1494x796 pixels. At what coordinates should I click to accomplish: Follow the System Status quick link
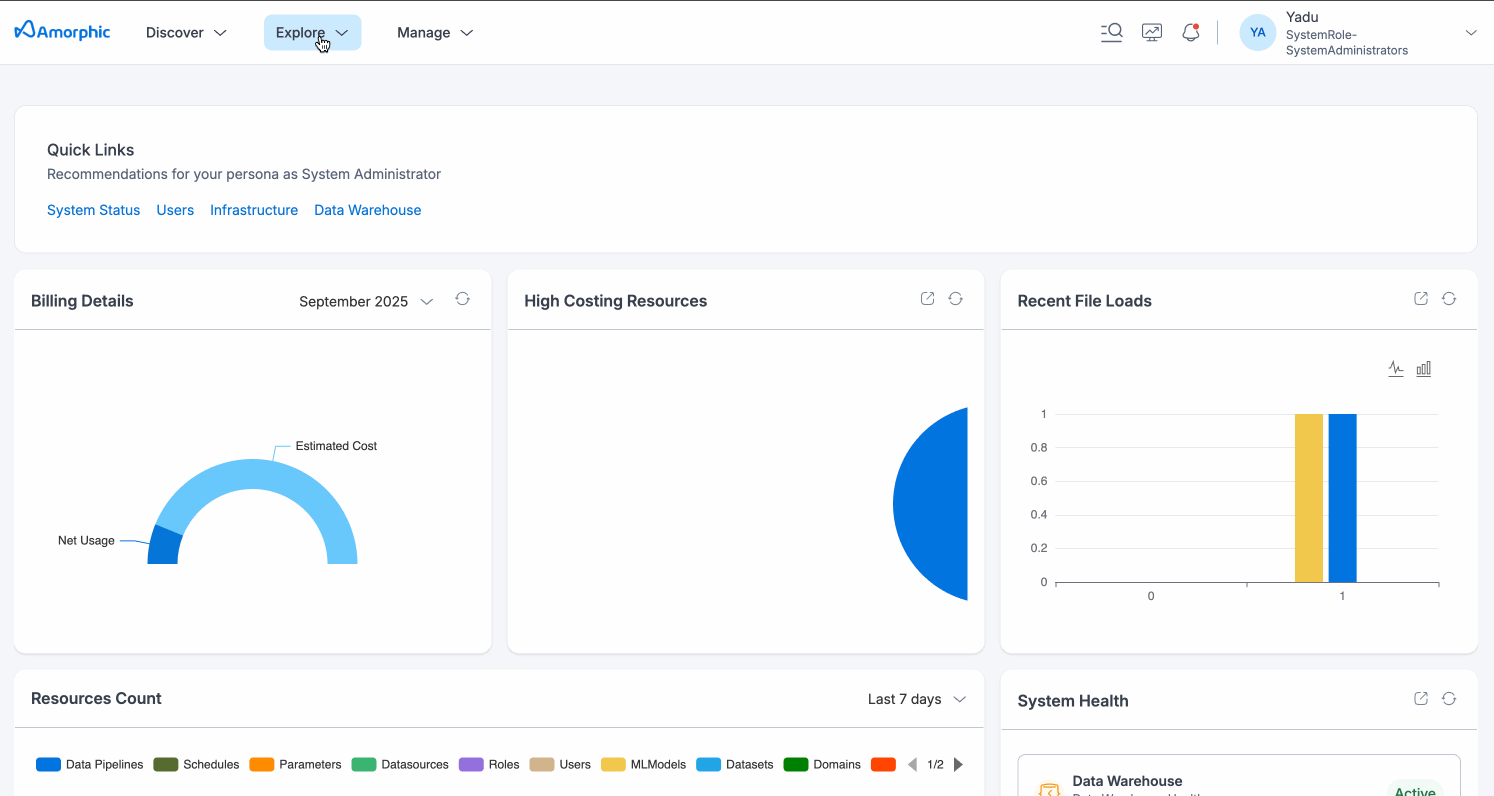(x=93, y=210)
